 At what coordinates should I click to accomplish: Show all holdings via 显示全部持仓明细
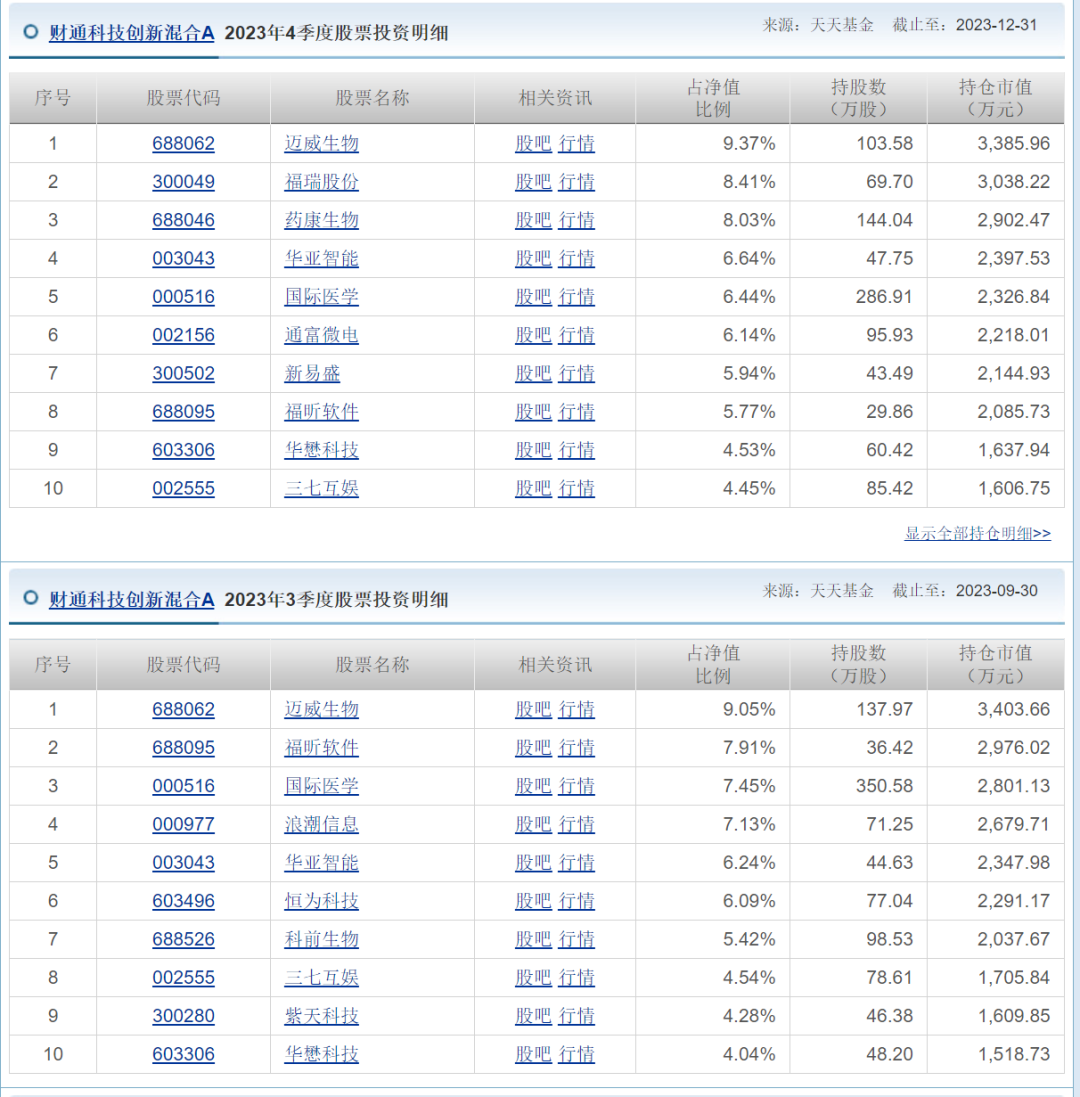click(x=977, y=533)
